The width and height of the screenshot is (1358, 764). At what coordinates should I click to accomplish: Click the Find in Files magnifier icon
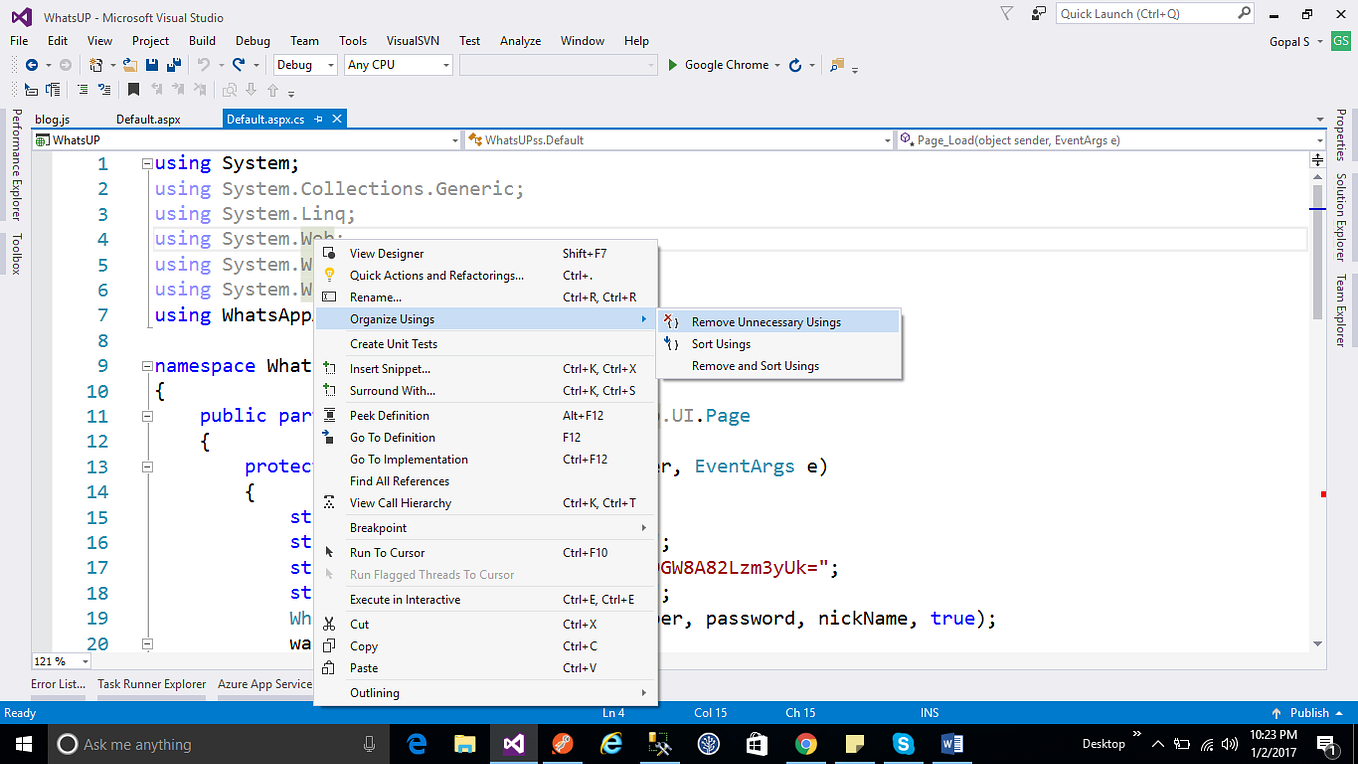[x=837, y=66]
